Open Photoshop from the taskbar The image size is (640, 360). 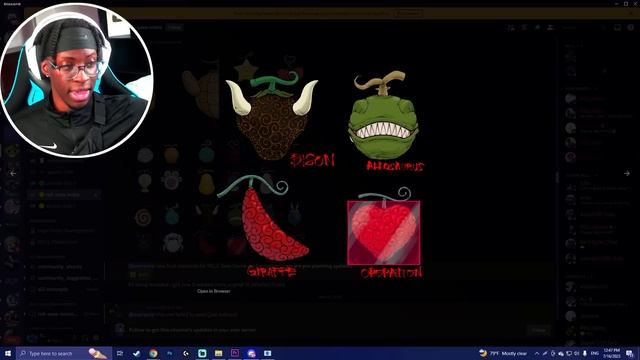(x=169, y=353)
